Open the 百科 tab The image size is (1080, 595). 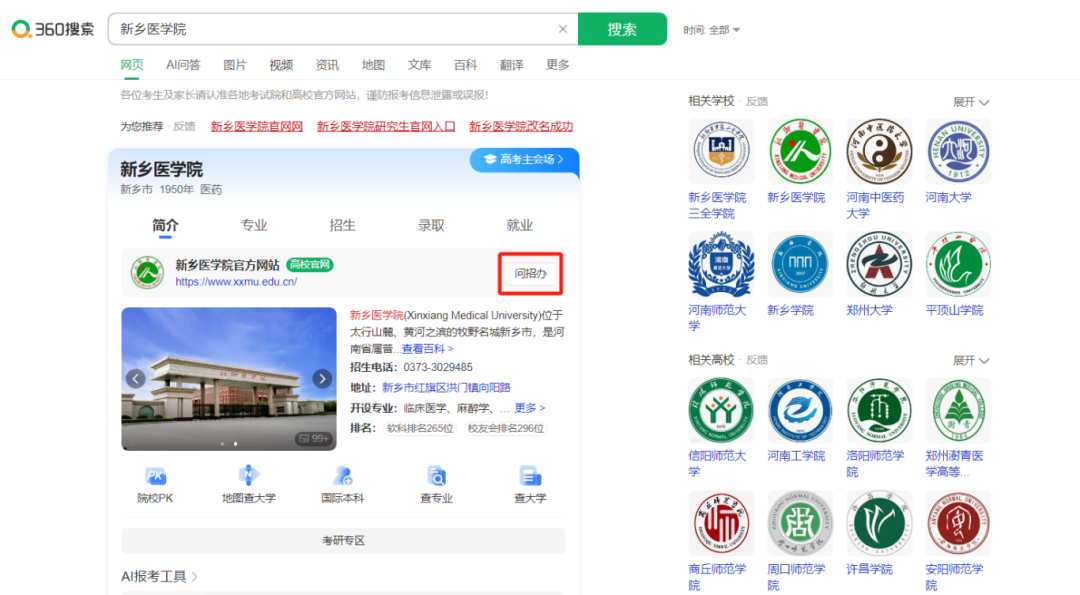(x=466, y=65)
